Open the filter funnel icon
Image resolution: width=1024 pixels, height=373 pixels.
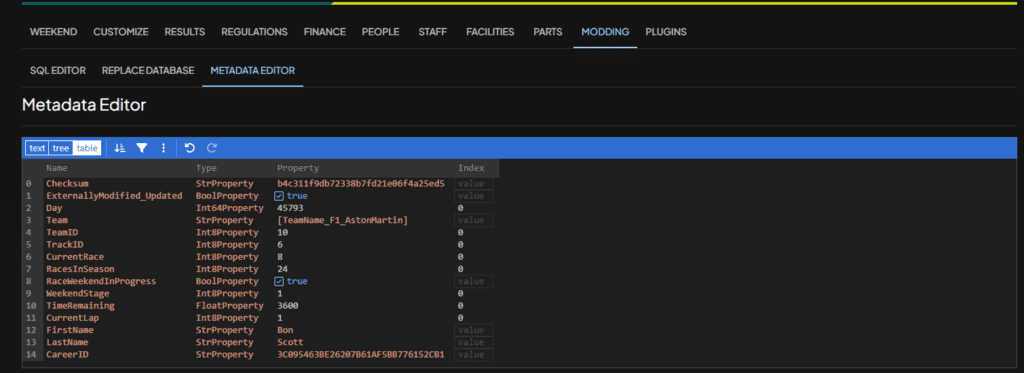[141, 148]
